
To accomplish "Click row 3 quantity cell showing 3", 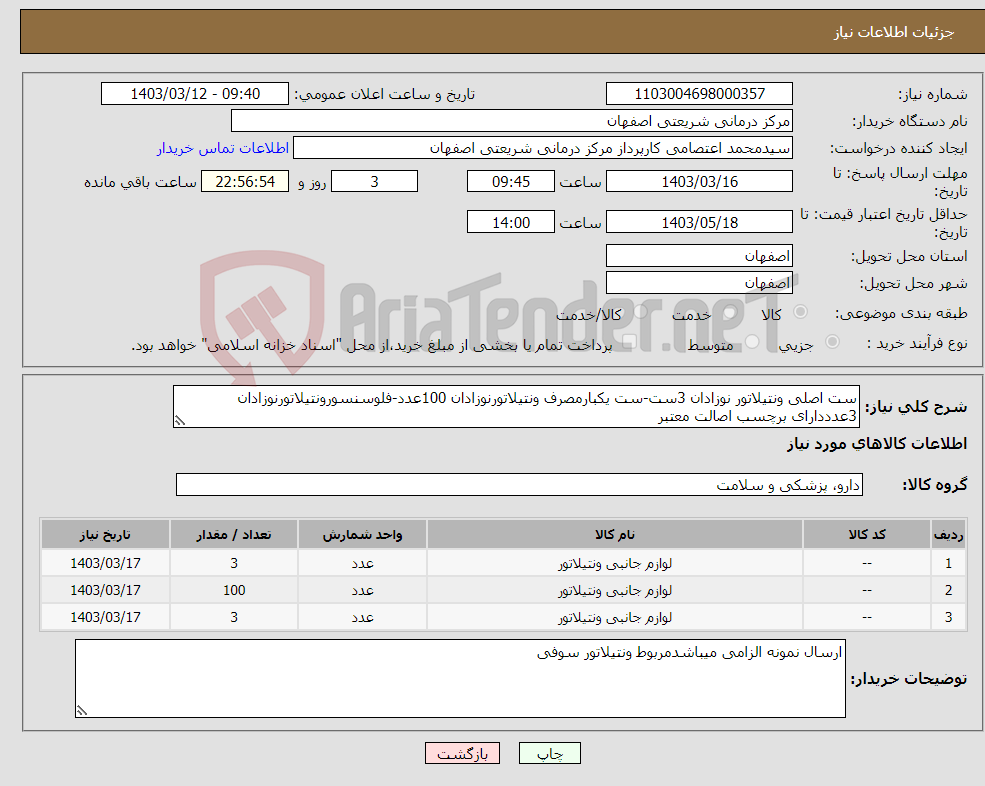I will click(234, 617).
